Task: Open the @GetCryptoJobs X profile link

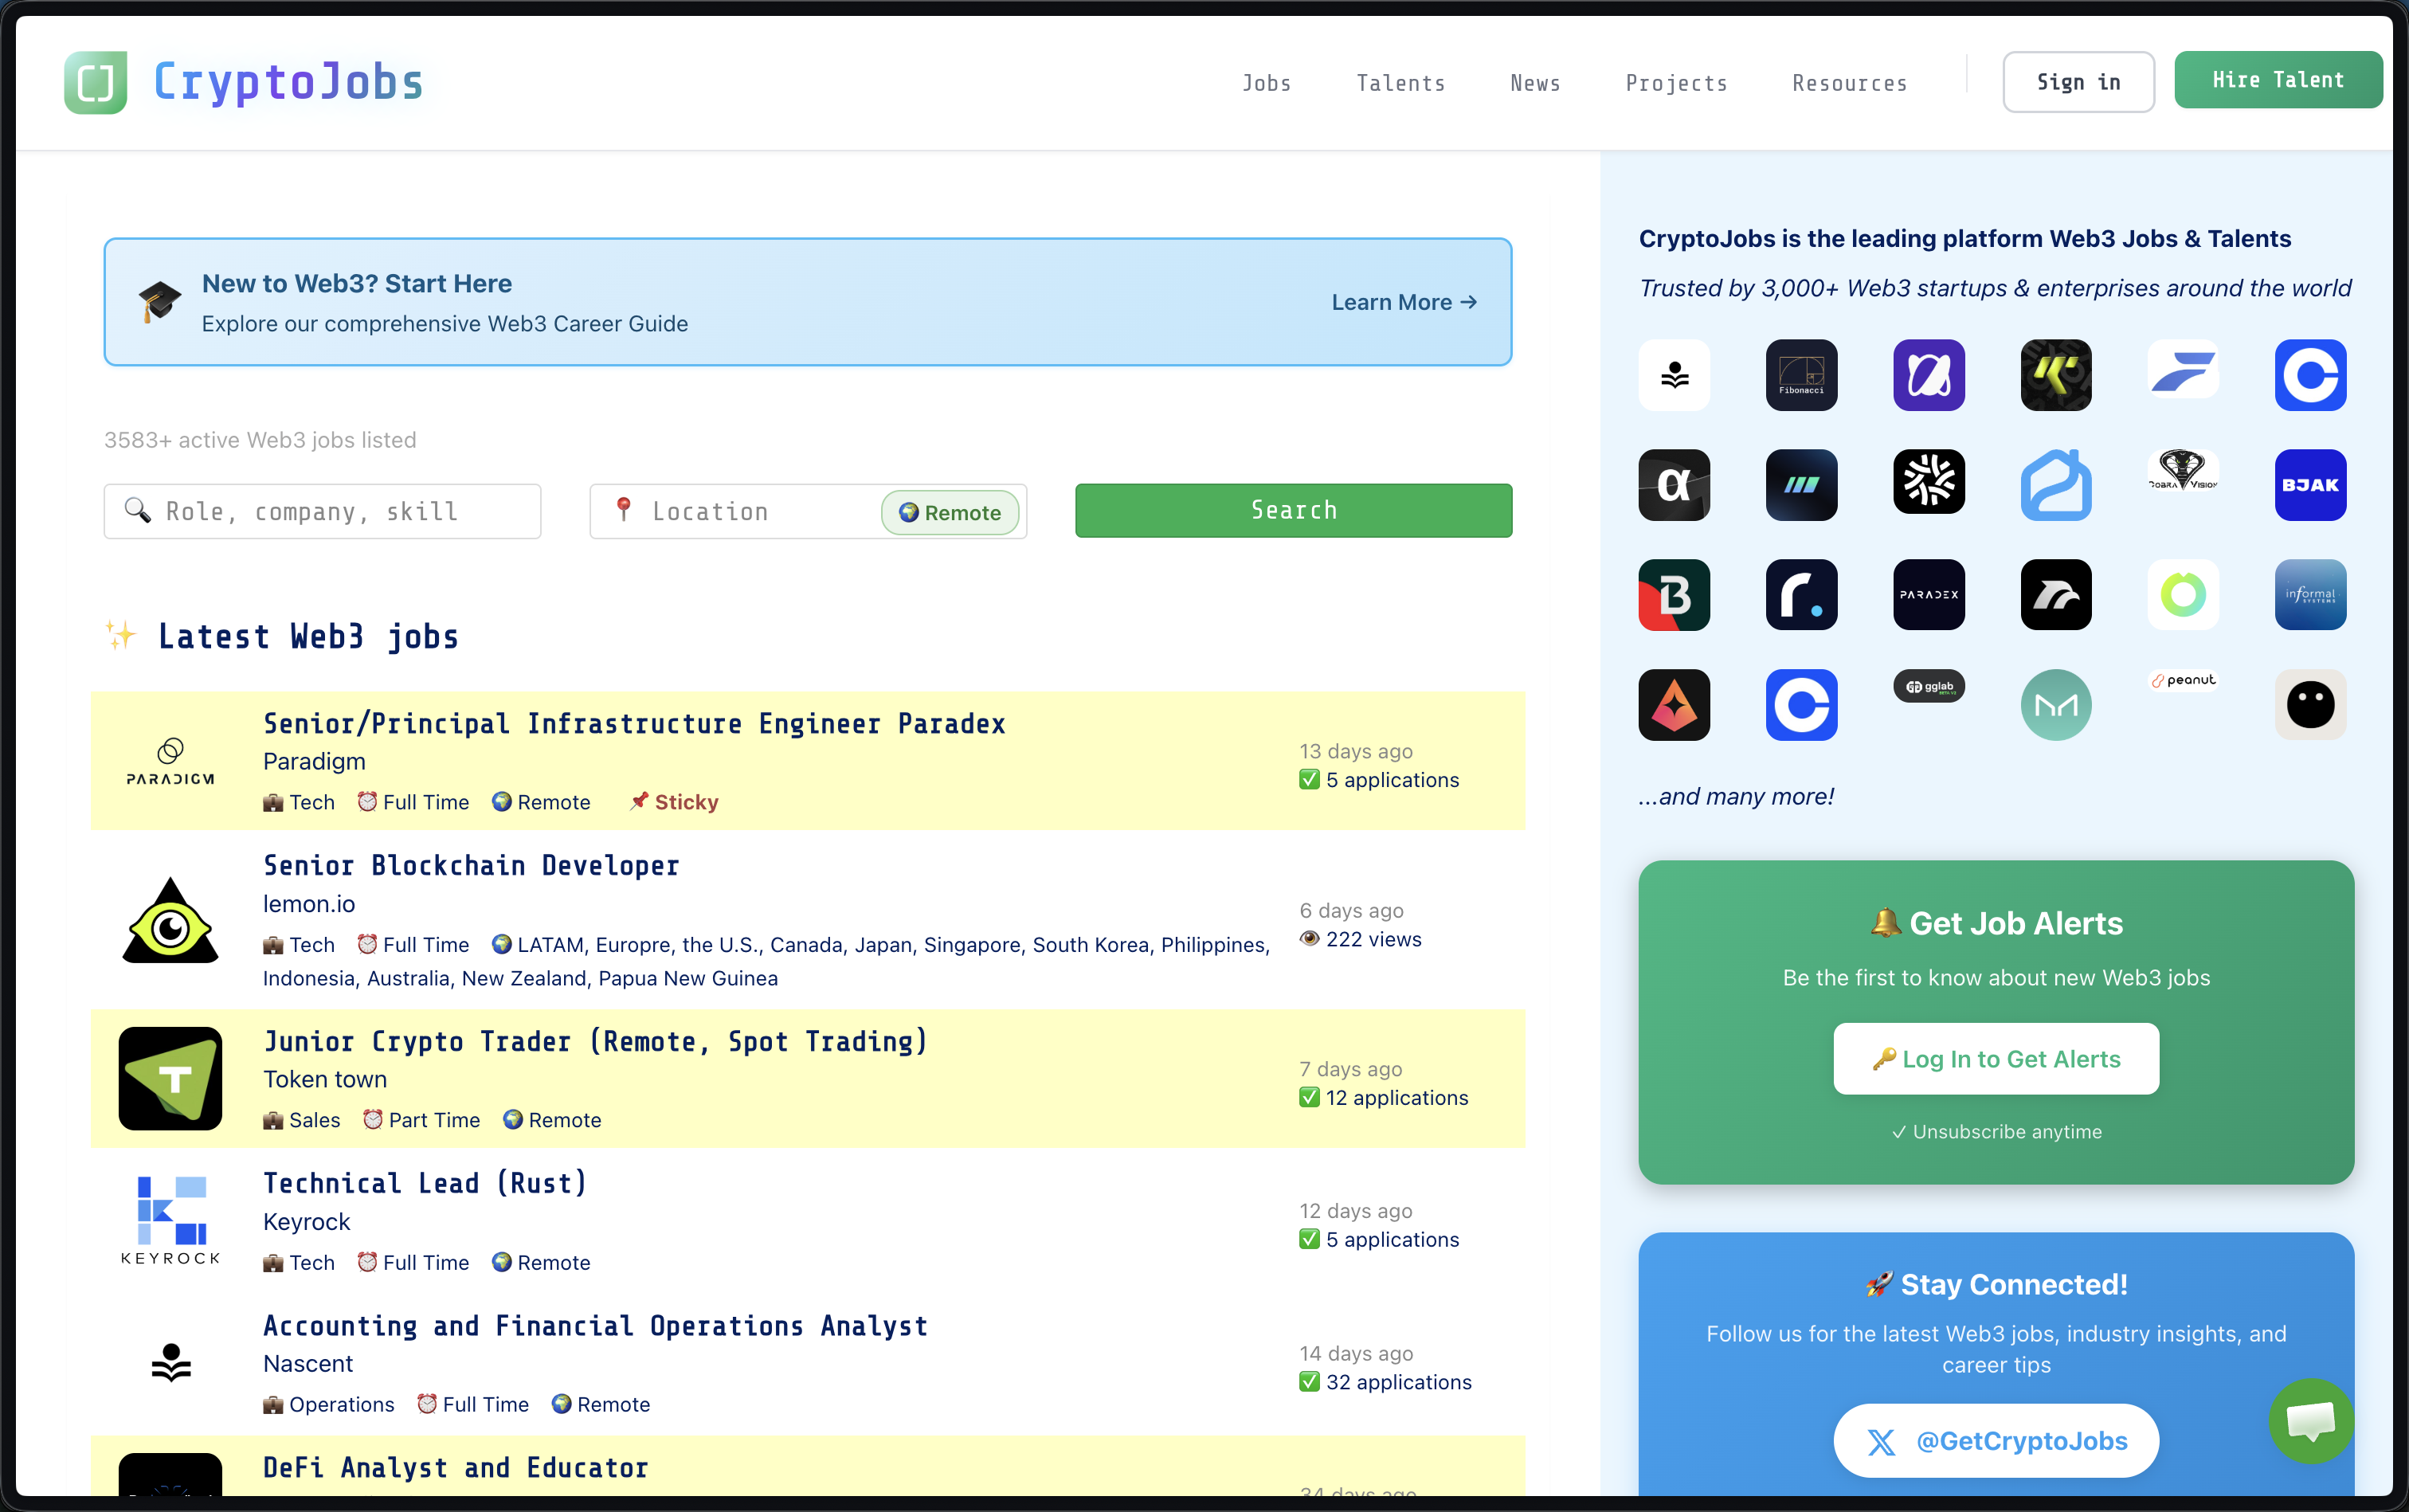Action: [1996, 1441]
